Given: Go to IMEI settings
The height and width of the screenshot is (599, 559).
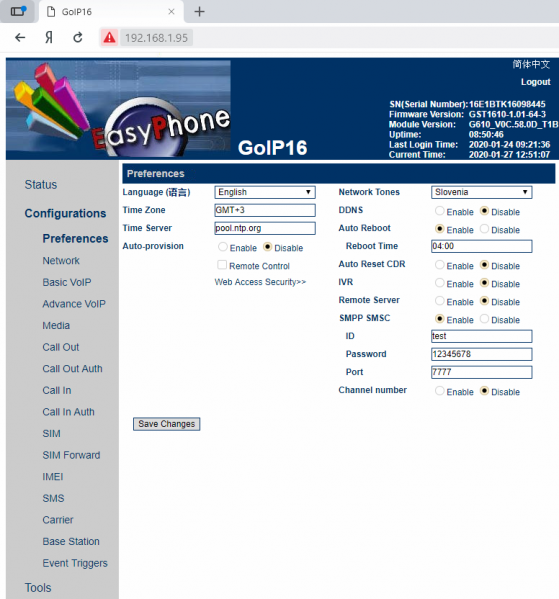Looking at the screenshot, I should pos(53,477).
